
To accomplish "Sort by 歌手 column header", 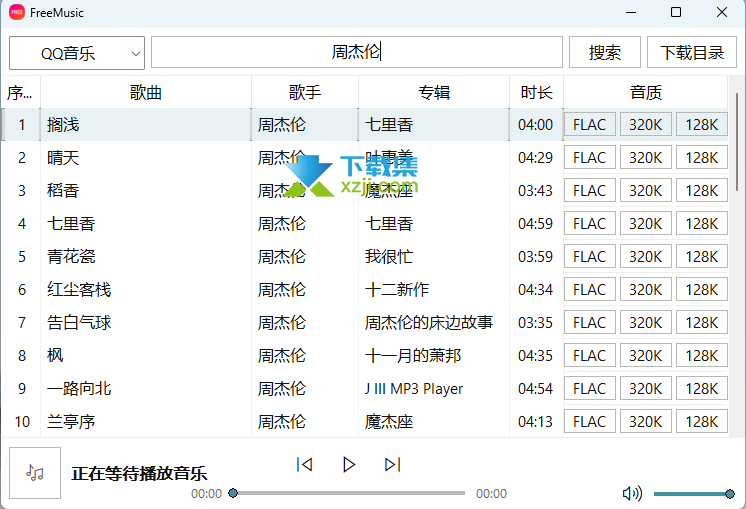I will coord(305,92).
